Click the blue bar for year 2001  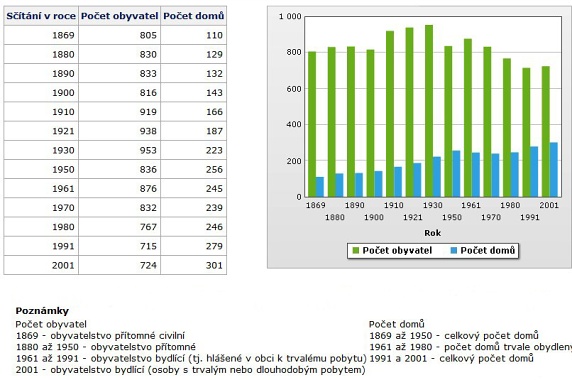554,170
